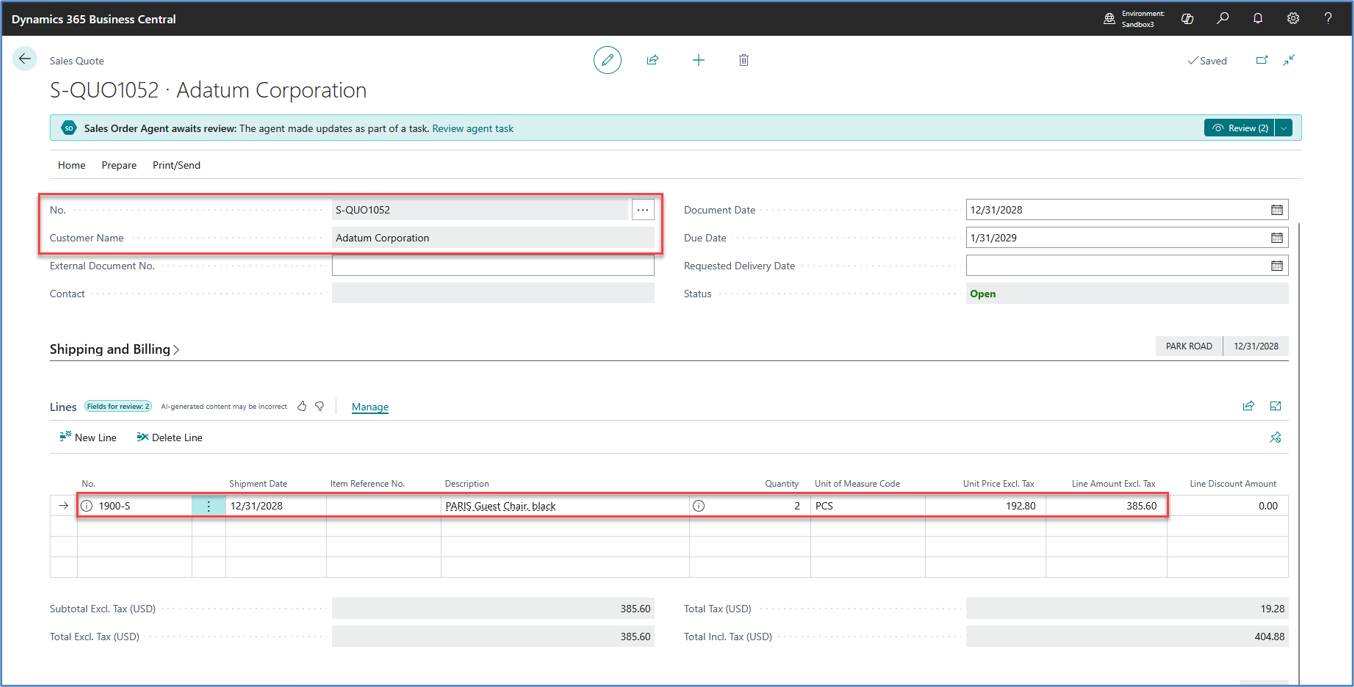Viewport: 1354px width, 687px height.
Task: Select the Shipment Date cell 12/31/2028
Action: [276, 506]
